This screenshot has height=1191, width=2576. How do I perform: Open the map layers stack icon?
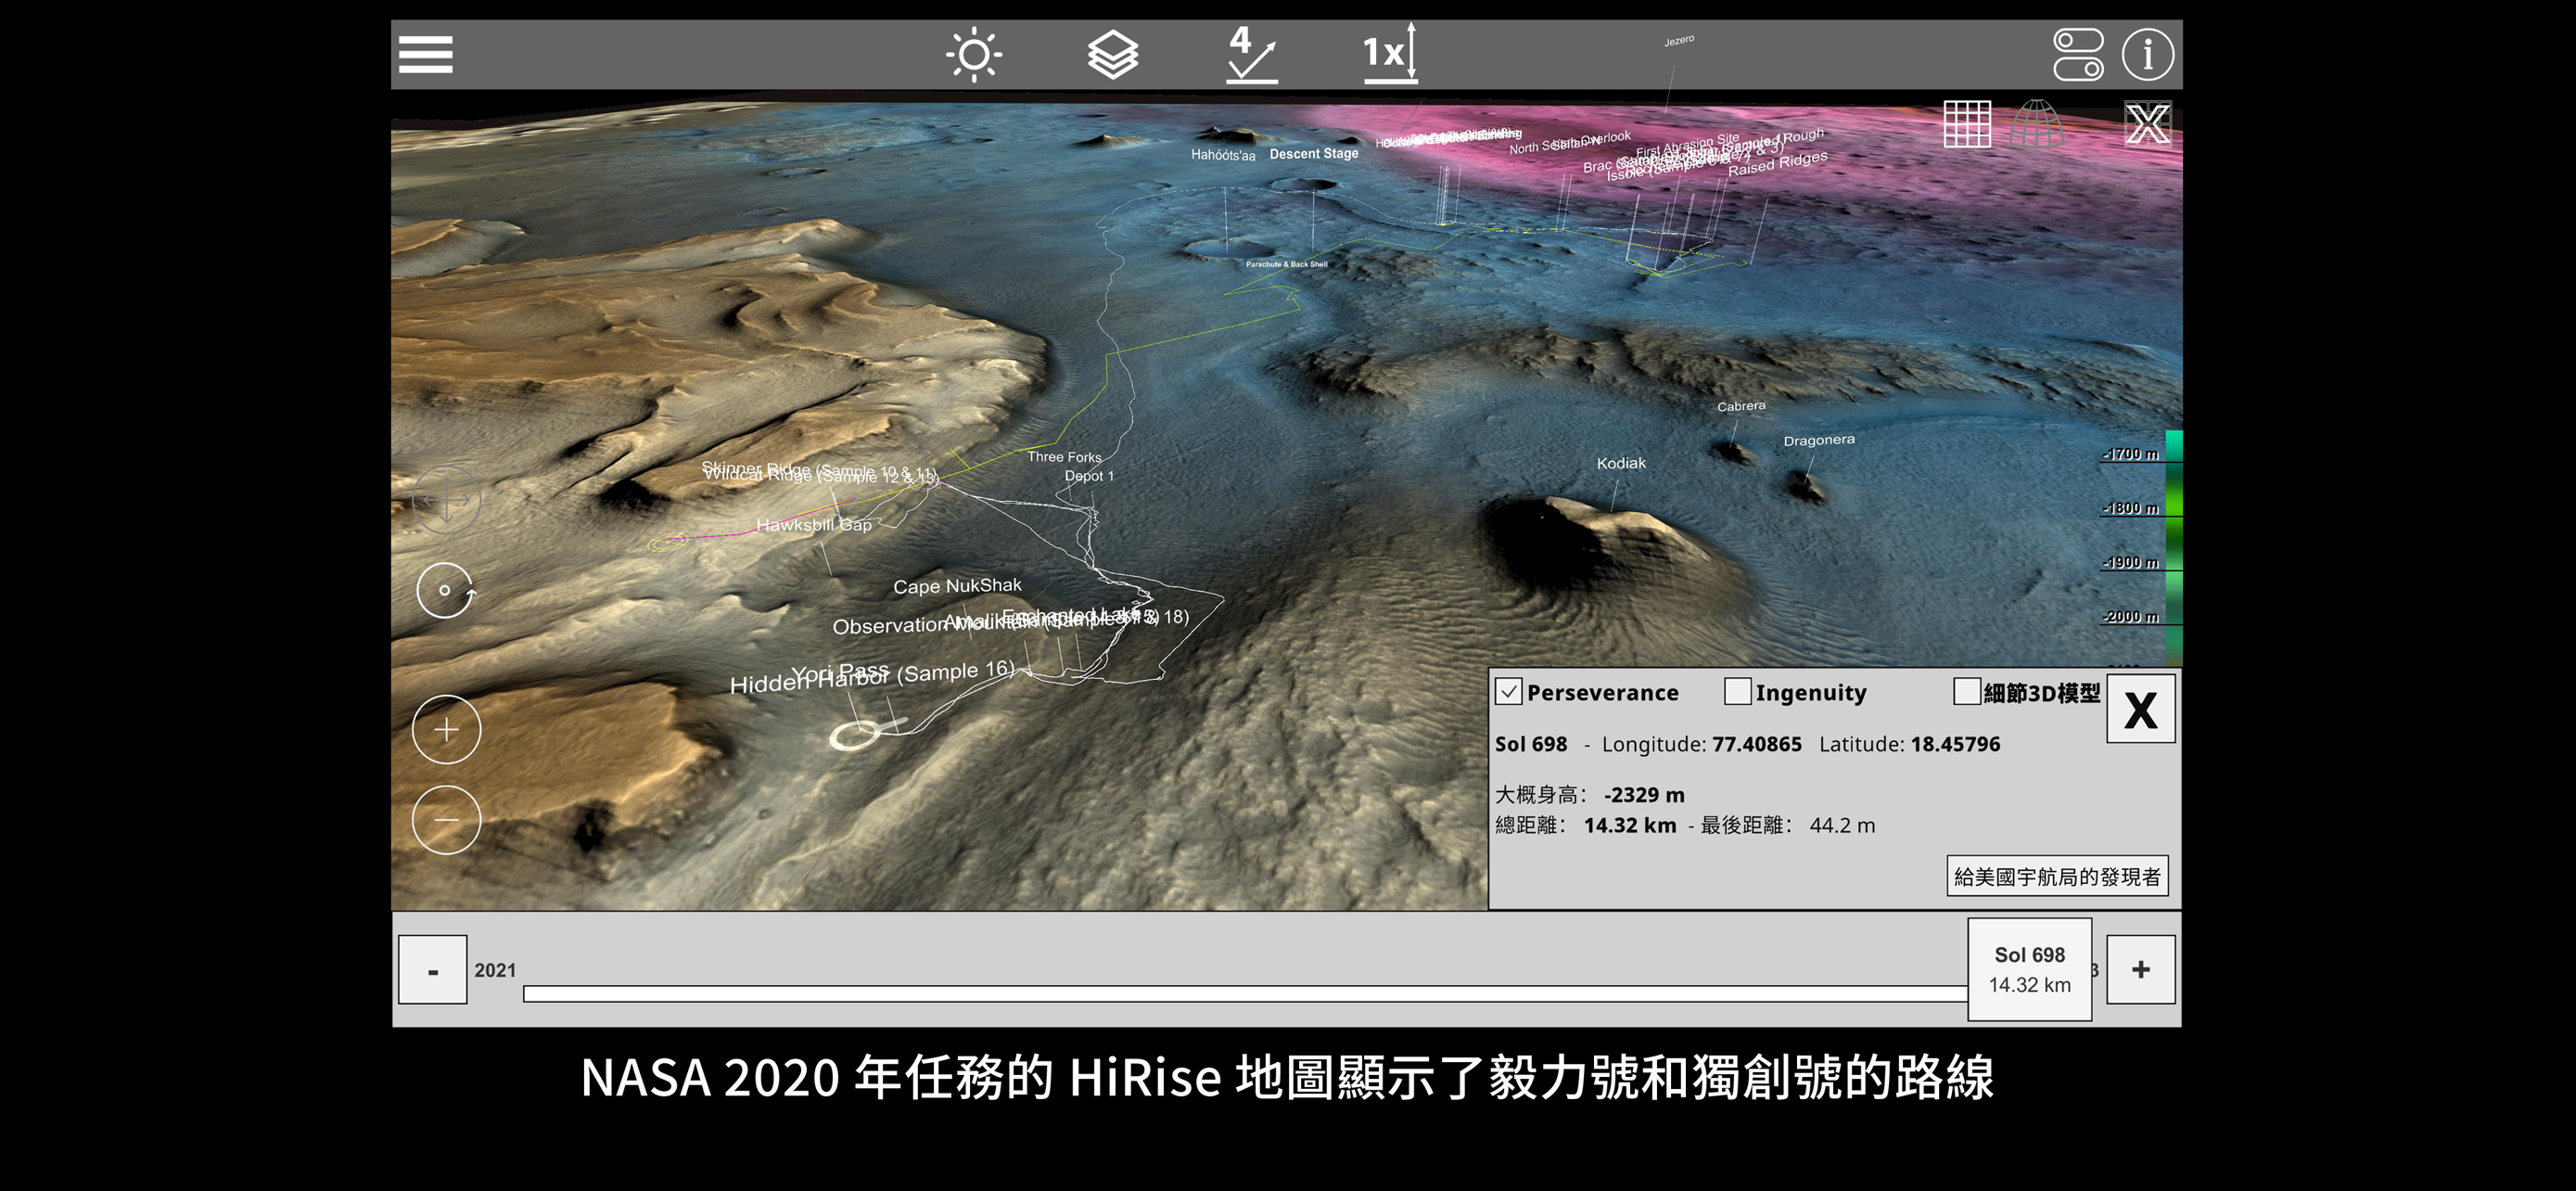click(x=1112, y=54)
